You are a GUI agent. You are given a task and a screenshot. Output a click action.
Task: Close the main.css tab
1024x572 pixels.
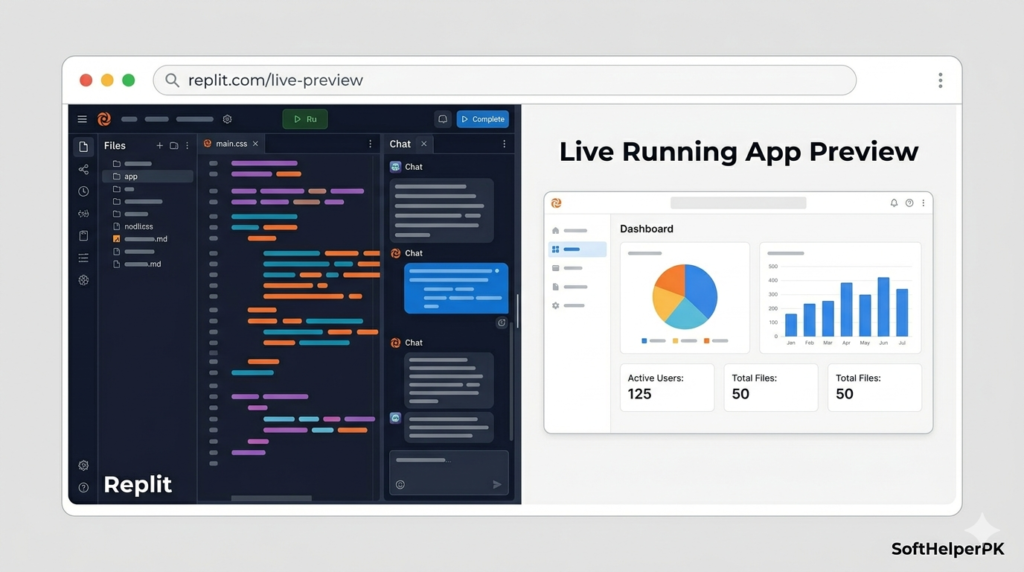pyautogui.click(x=255, y=144)
